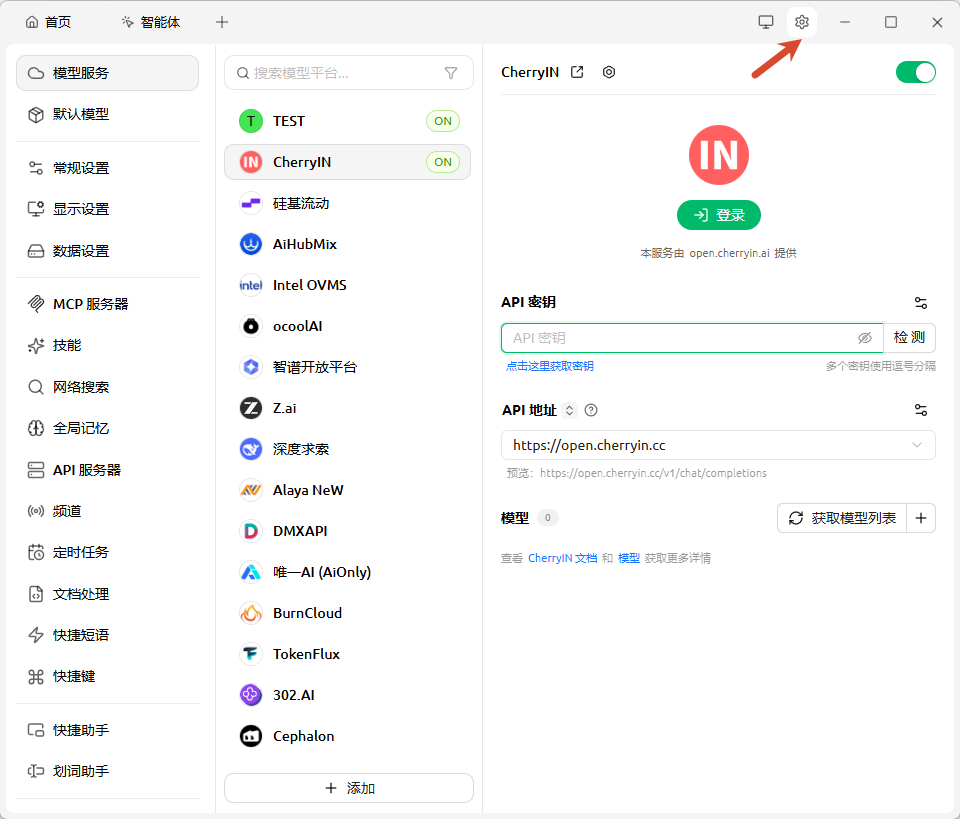
Task: Focus the API 密钥 input field
Action: [680, 338]
